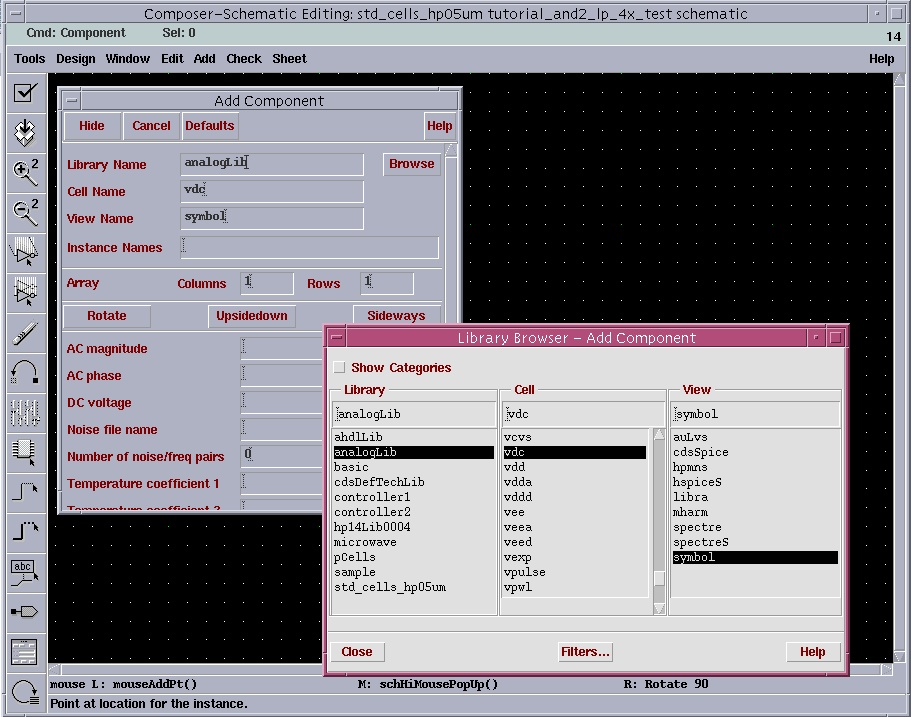The width and height of the screenshot is (911, 717).
Task: Open the Cmd Options form icon
Action: click(x=25, y=651)
